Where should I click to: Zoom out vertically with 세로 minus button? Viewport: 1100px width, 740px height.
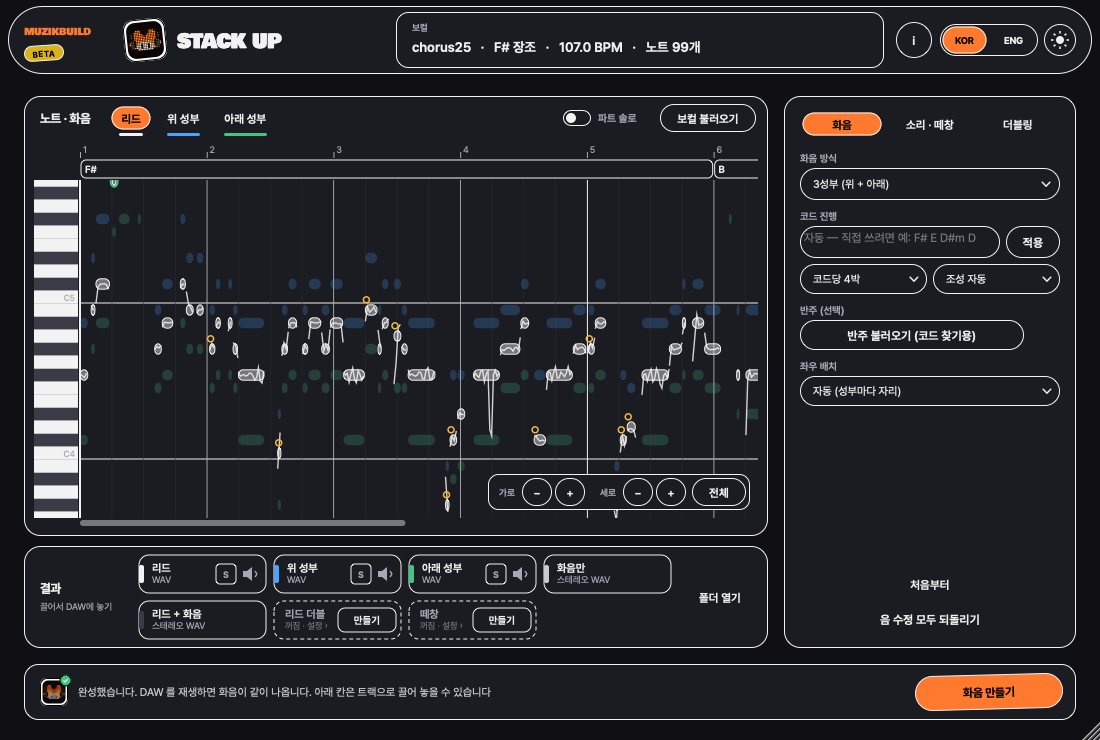point(638,492)
